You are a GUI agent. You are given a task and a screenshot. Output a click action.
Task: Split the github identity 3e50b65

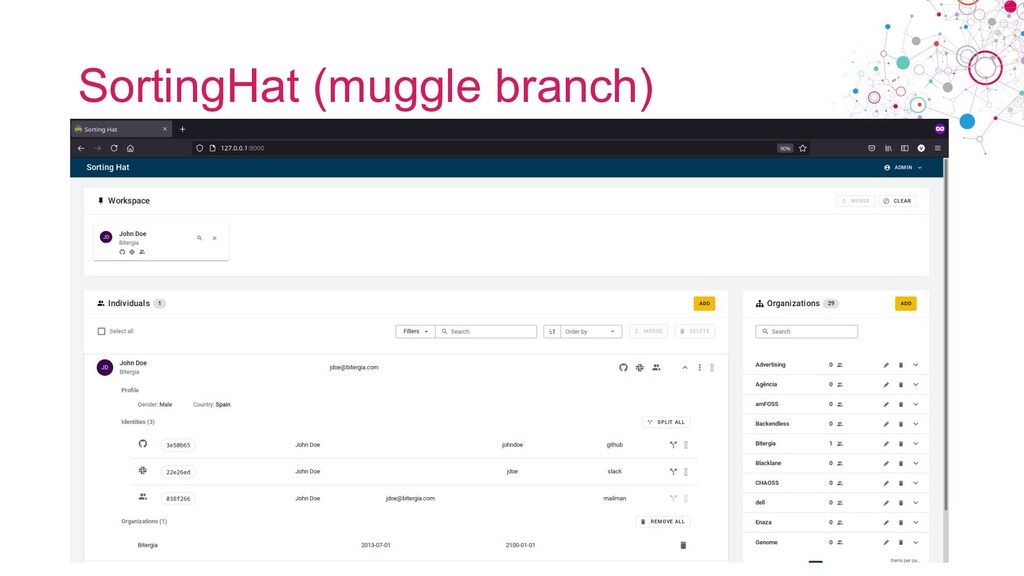click(673, 445)
